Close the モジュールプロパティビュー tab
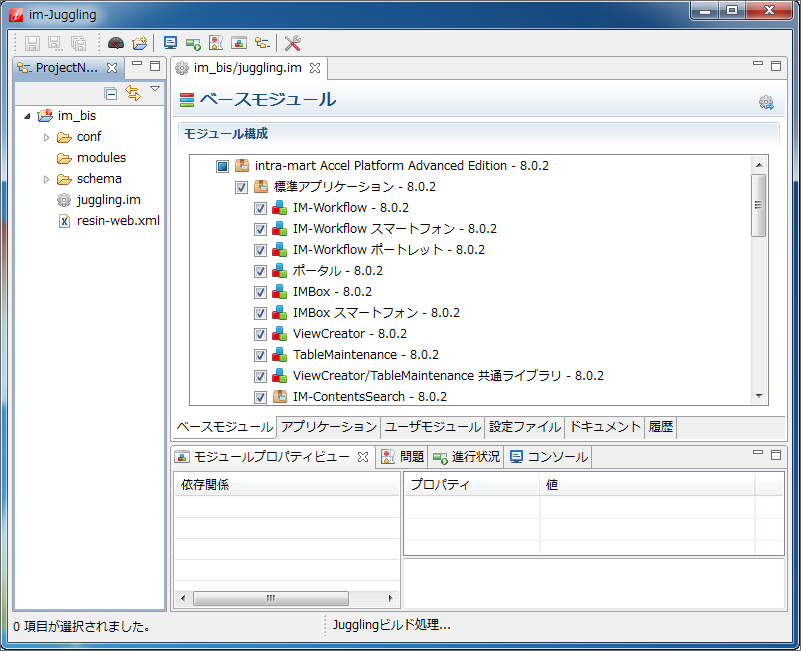Screen dimensions: 801x651 pos(363,457)
